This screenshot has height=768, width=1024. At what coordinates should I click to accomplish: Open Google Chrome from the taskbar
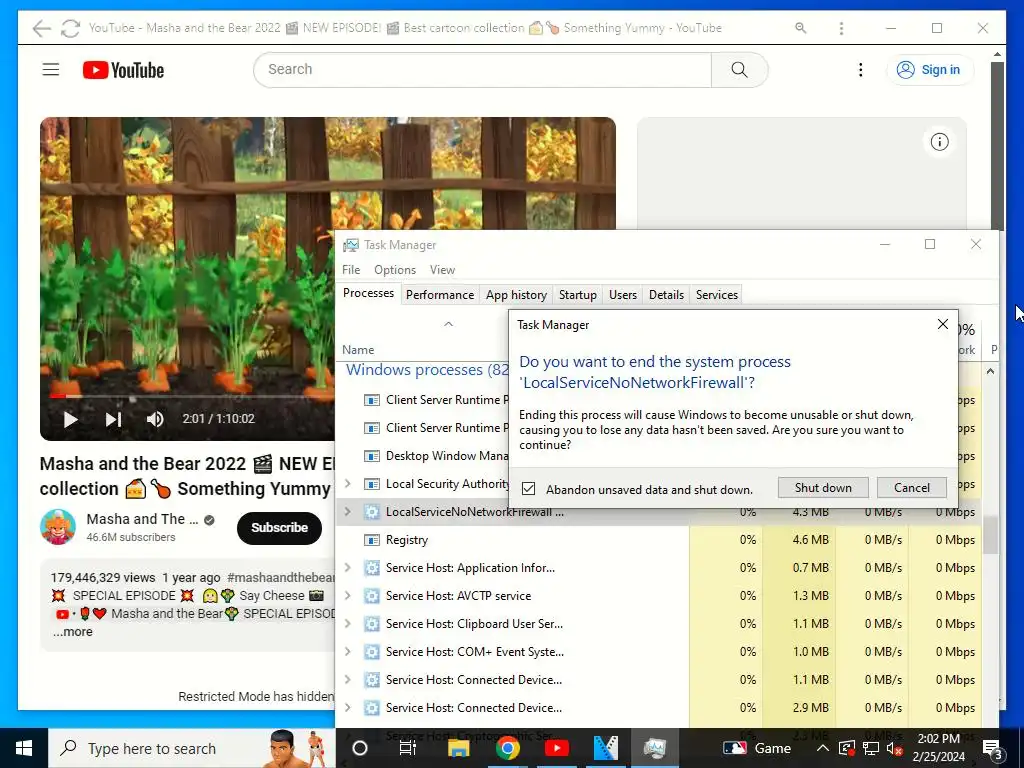click(x=507, y=748)
